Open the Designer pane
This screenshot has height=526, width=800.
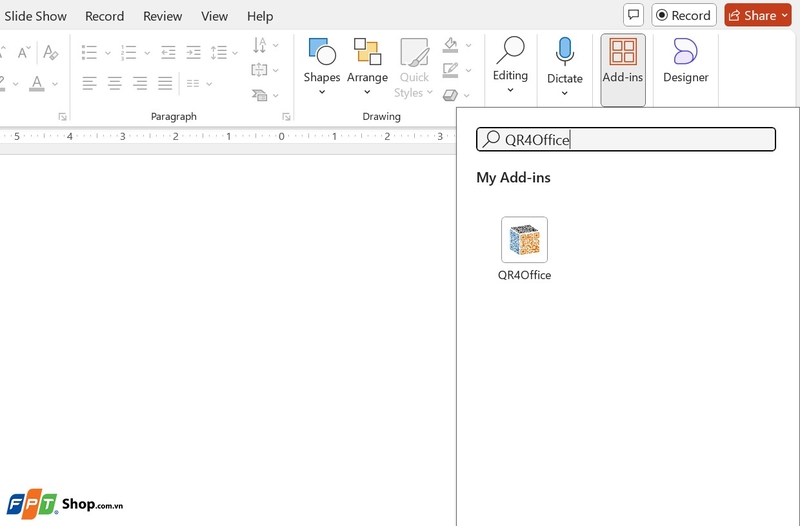685,62
